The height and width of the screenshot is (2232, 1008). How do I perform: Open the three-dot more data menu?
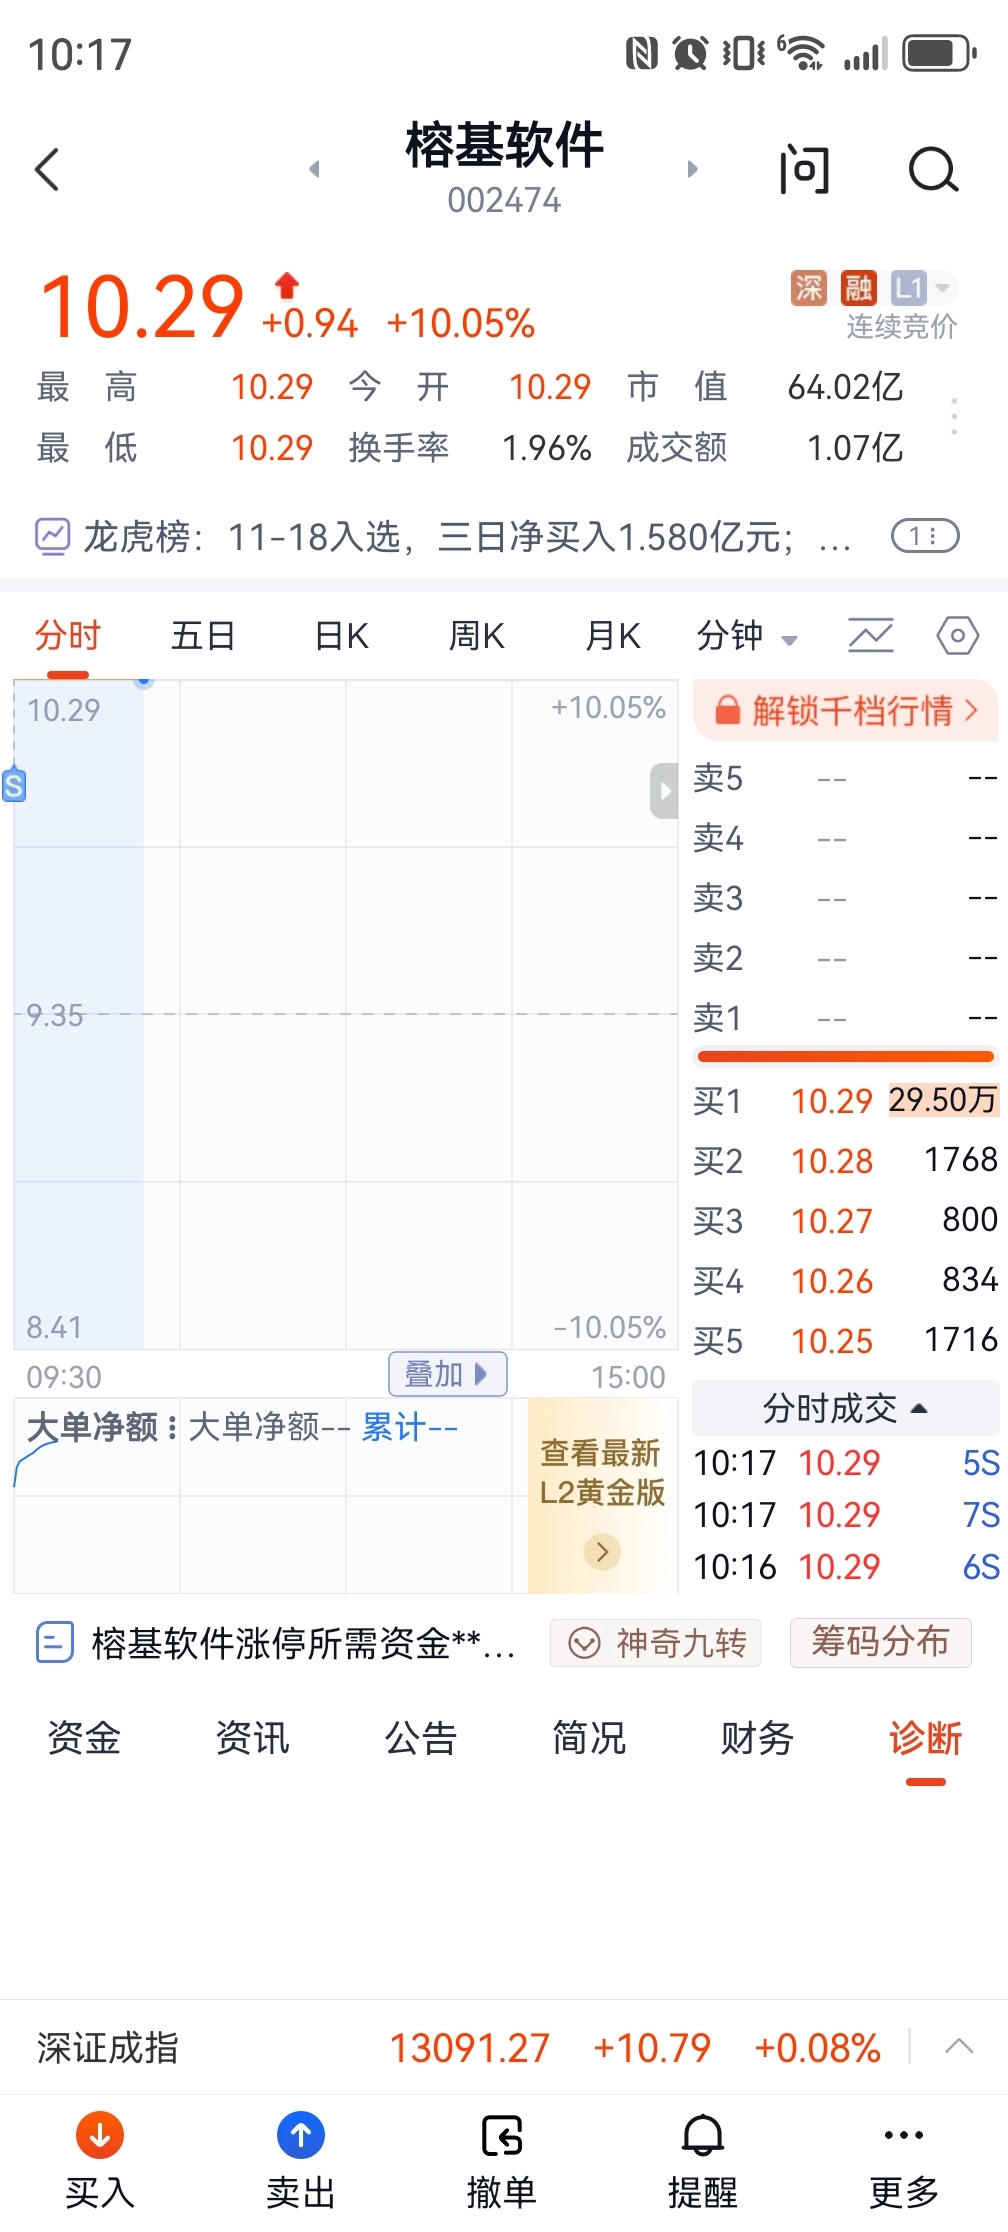[x=955, y=416]
